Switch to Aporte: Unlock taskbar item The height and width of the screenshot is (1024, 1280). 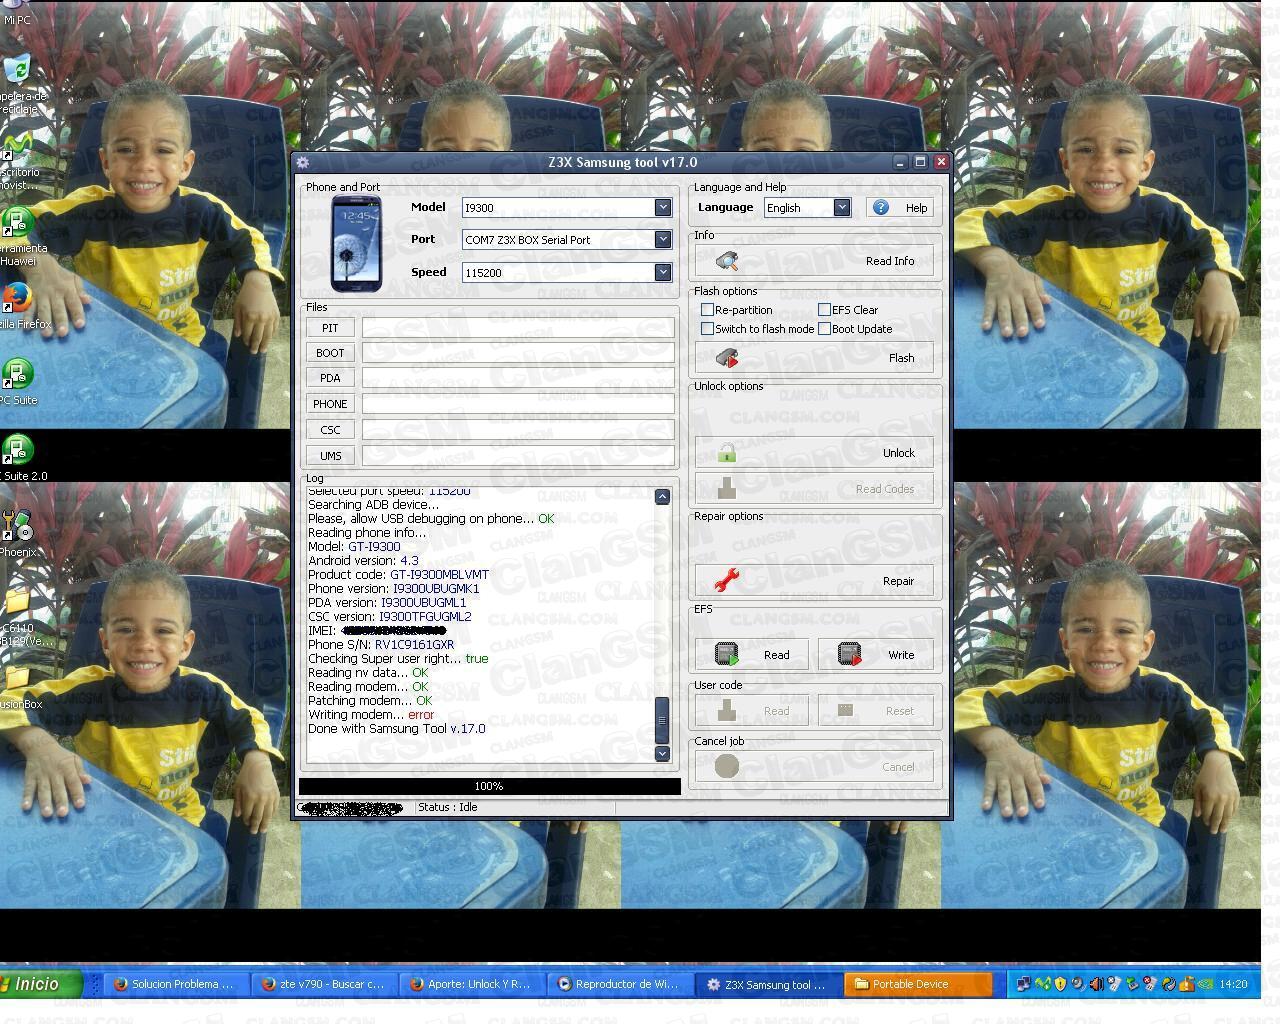[473, 984]
